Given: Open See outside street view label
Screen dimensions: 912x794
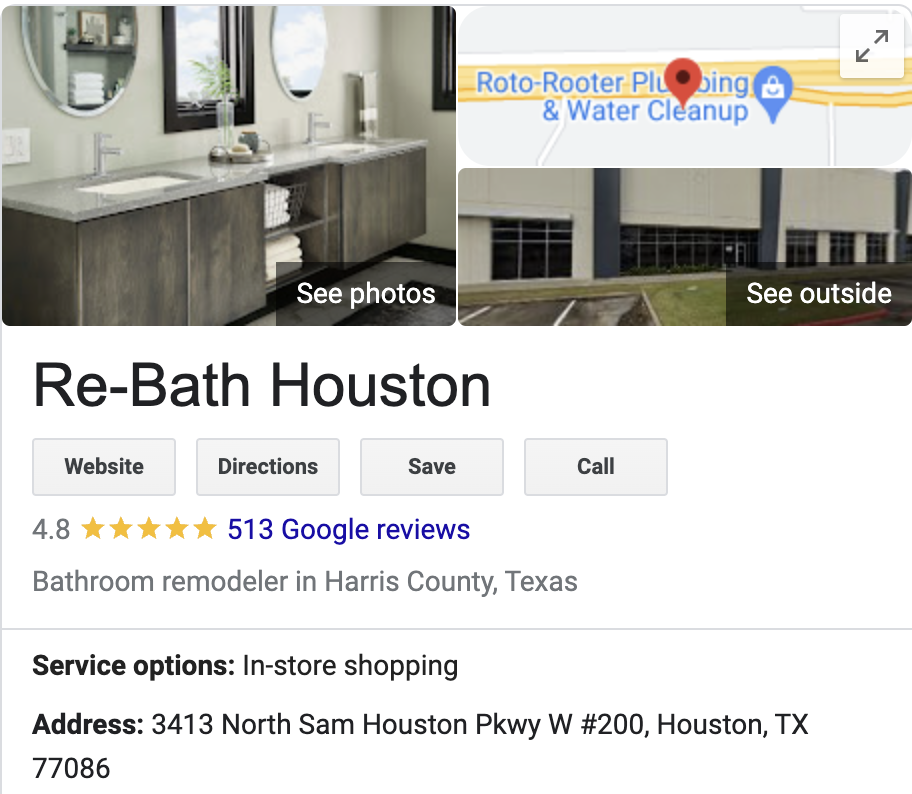Looking at the screenshot, I should 819,293.
